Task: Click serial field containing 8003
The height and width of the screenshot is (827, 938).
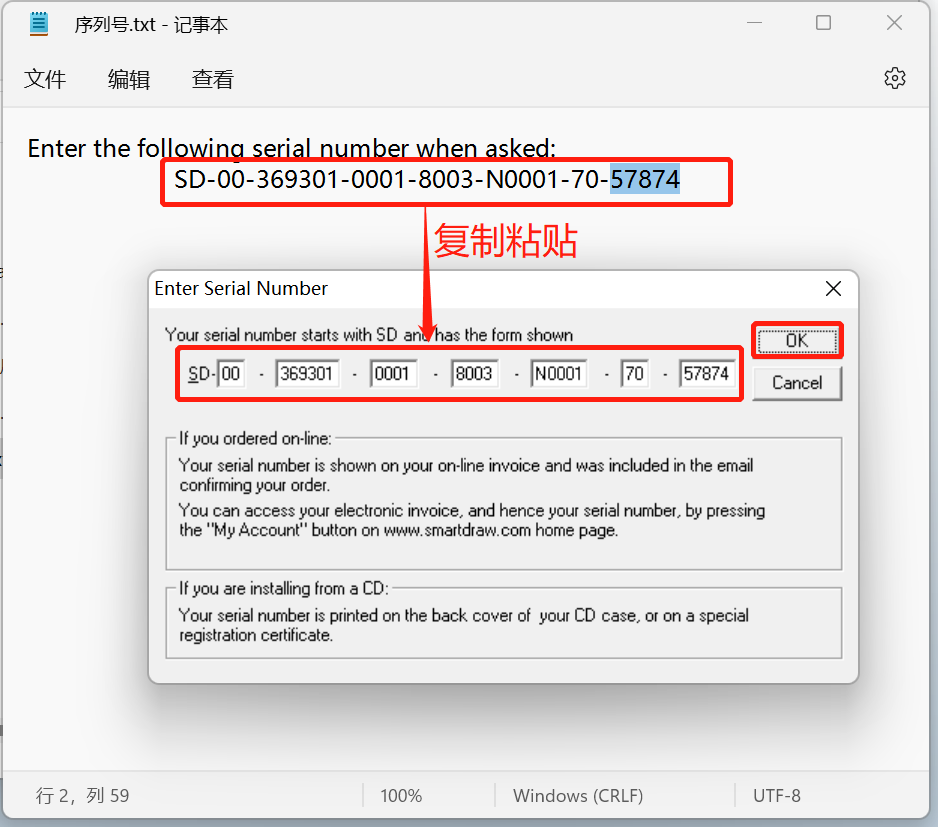Action: (x=474, y=373)
